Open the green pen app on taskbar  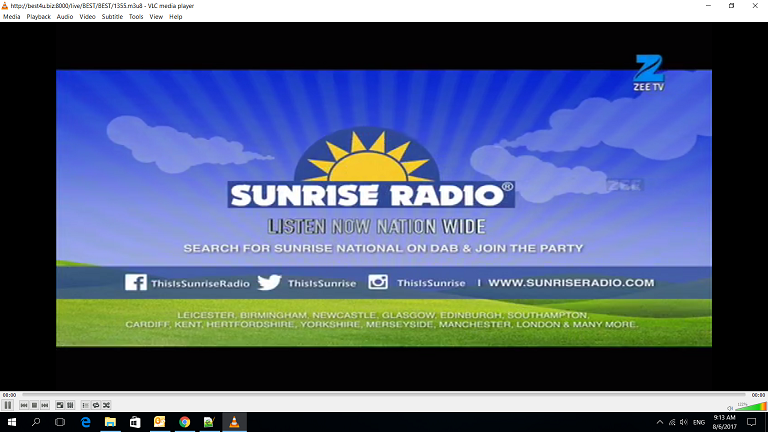pos(209,422)
